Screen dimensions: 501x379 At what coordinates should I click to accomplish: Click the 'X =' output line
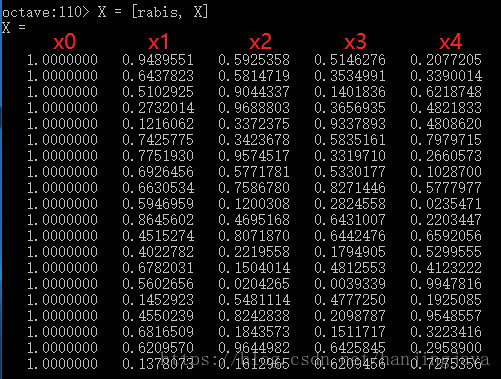14,27
